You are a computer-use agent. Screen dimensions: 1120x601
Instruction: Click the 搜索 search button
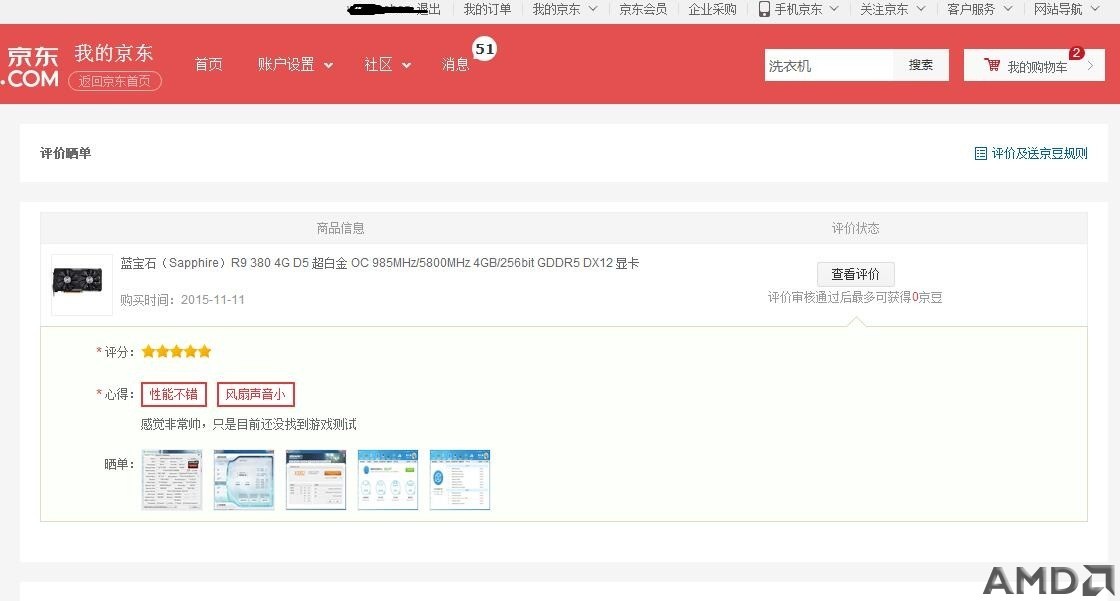(x=921, y=65)
